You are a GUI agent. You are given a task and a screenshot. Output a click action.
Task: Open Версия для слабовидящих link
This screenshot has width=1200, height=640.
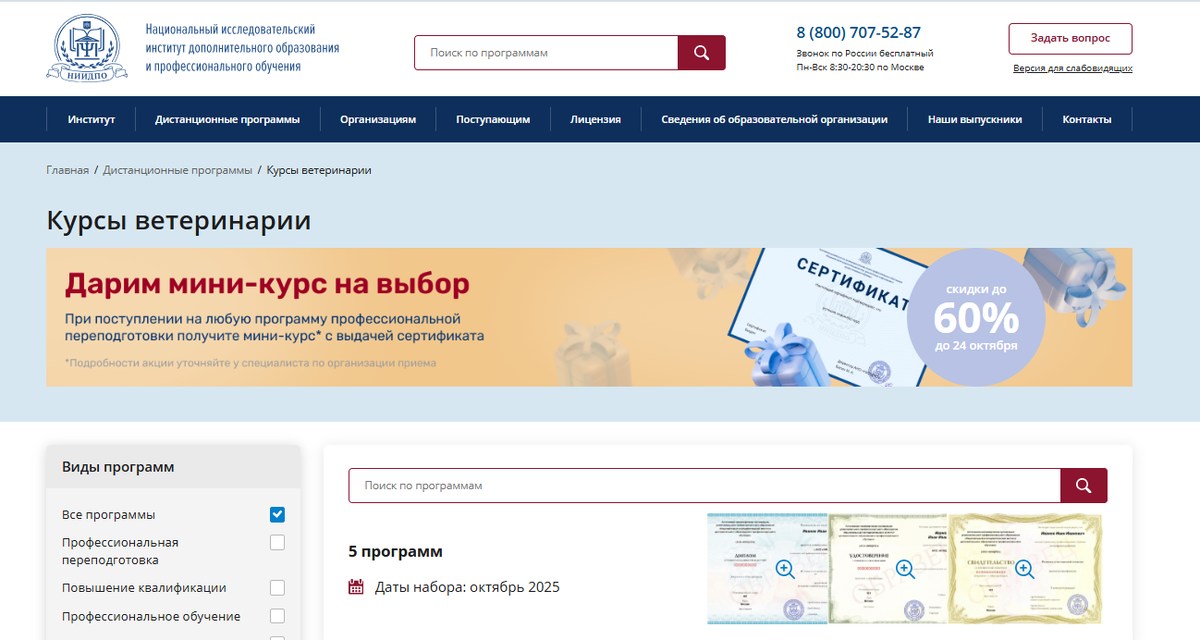(x=1073, y=69)
